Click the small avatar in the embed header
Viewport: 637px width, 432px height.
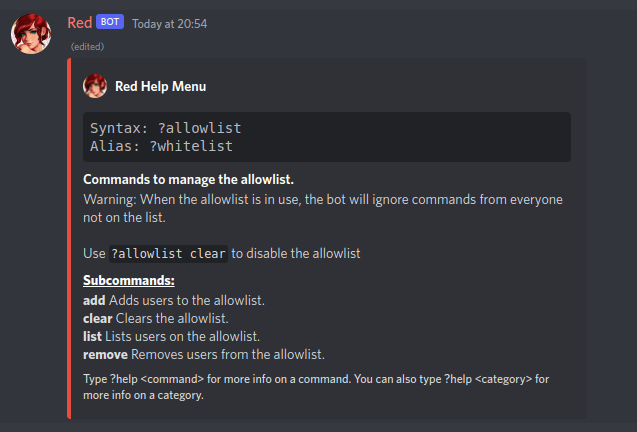click(95, 86)
